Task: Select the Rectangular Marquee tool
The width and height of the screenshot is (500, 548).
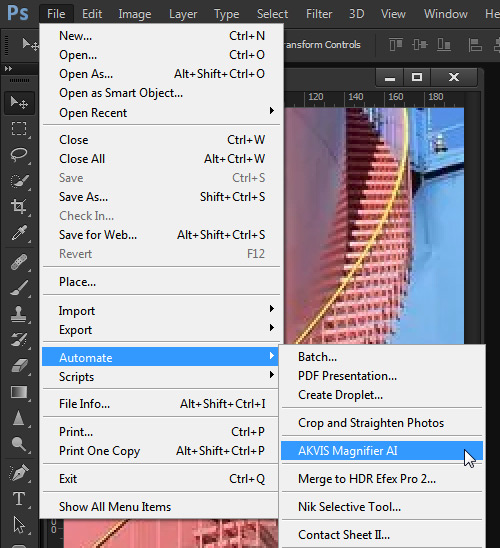Action: [19, 128]
